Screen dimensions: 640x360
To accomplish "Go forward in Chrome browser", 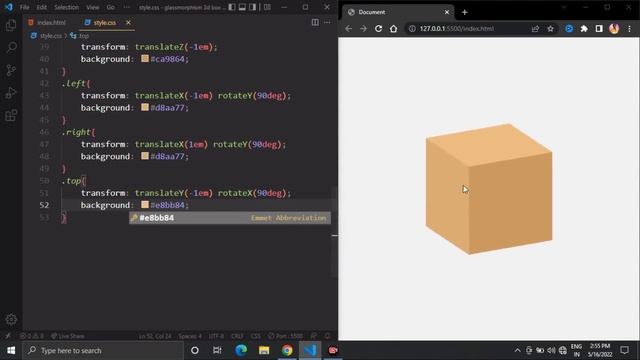I will 363,29.
